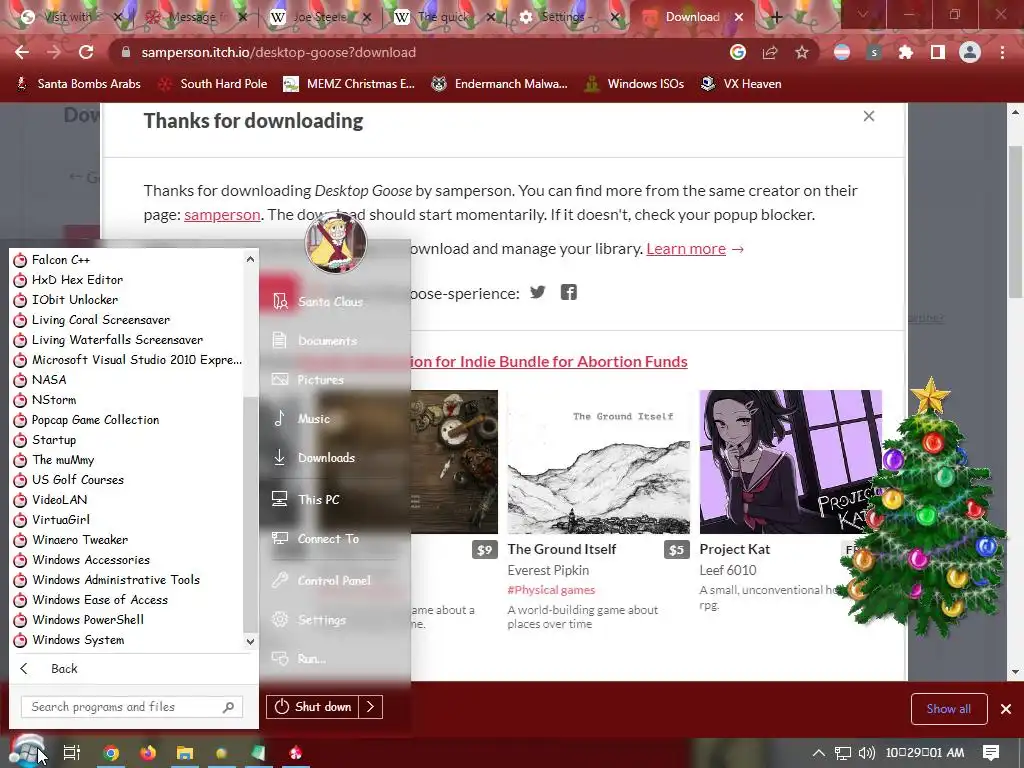Switch to Joe Steele Wikipedia tab
Screen dimensions: 1024x768
tap(319, 17)
